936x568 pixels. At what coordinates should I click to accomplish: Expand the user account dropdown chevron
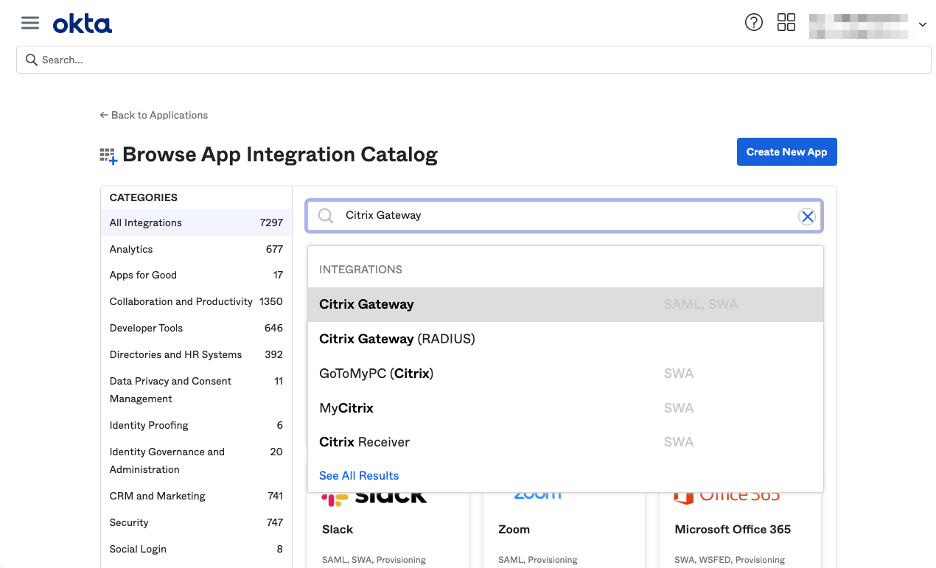[x=922, y=25]
